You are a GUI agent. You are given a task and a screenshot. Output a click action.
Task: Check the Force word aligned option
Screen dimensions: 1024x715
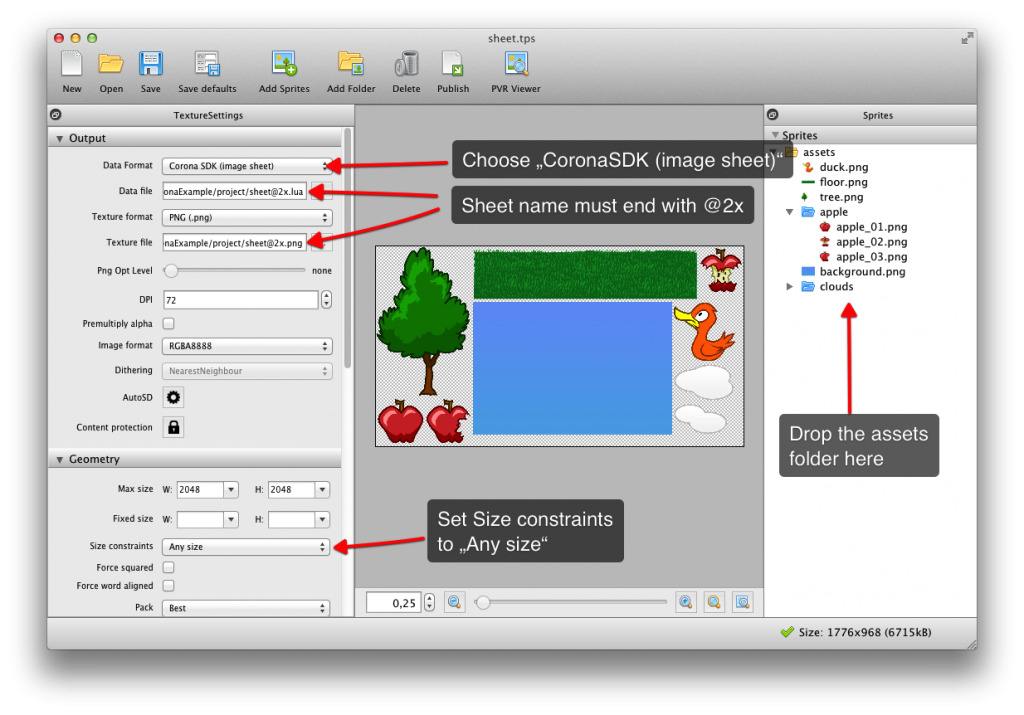[x=168, y=586]
